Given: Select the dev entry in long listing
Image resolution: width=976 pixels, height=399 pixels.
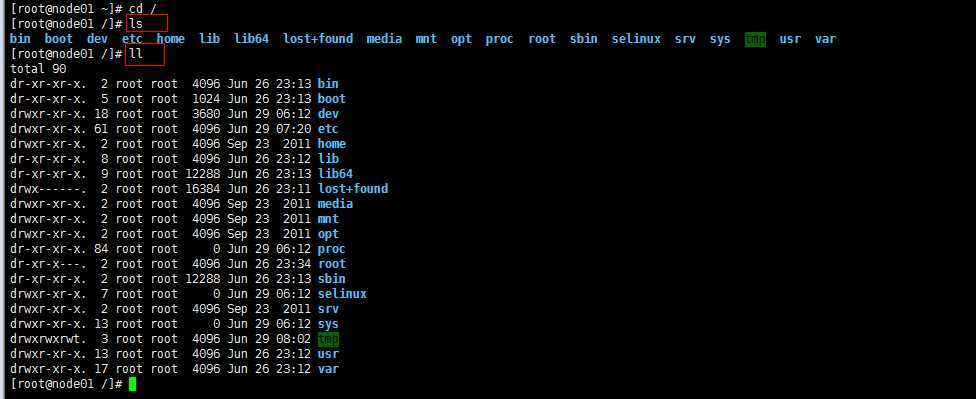Looking at the screenshot, I should click(x=328, y=113).
